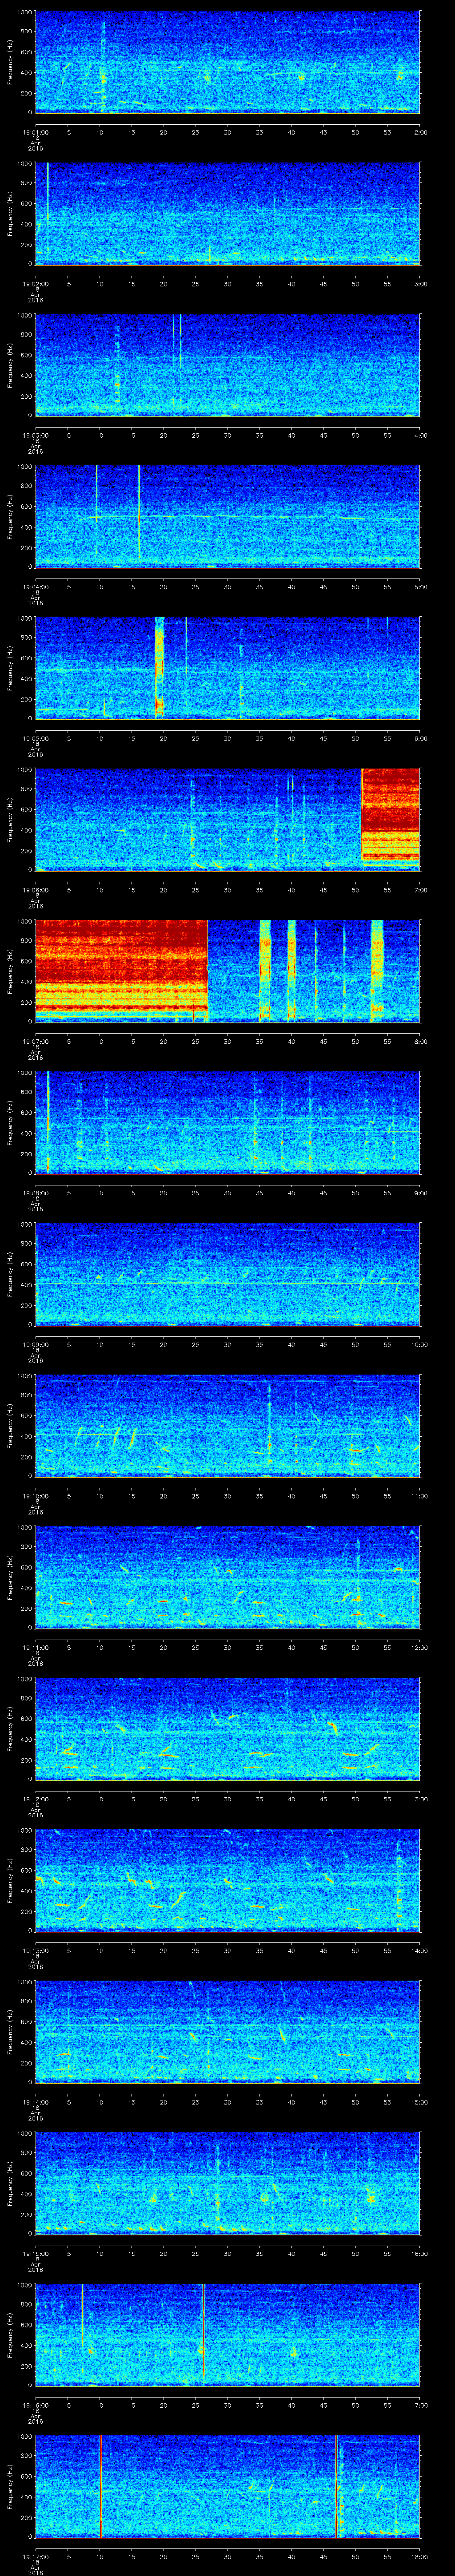455x2576 pixels.
Task: Click the '14:00' end time label
Action: tap(419, 1949)
